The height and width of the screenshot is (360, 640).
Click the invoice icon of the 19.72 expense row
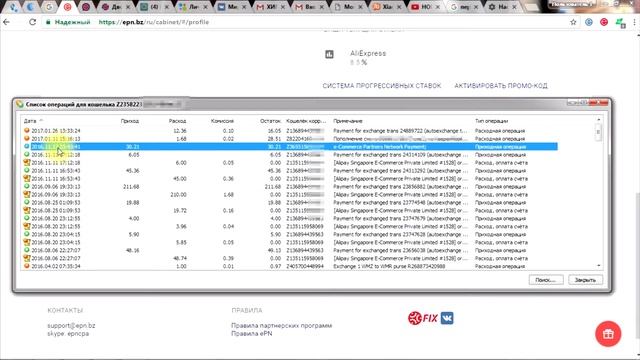(x=27, y=210)
